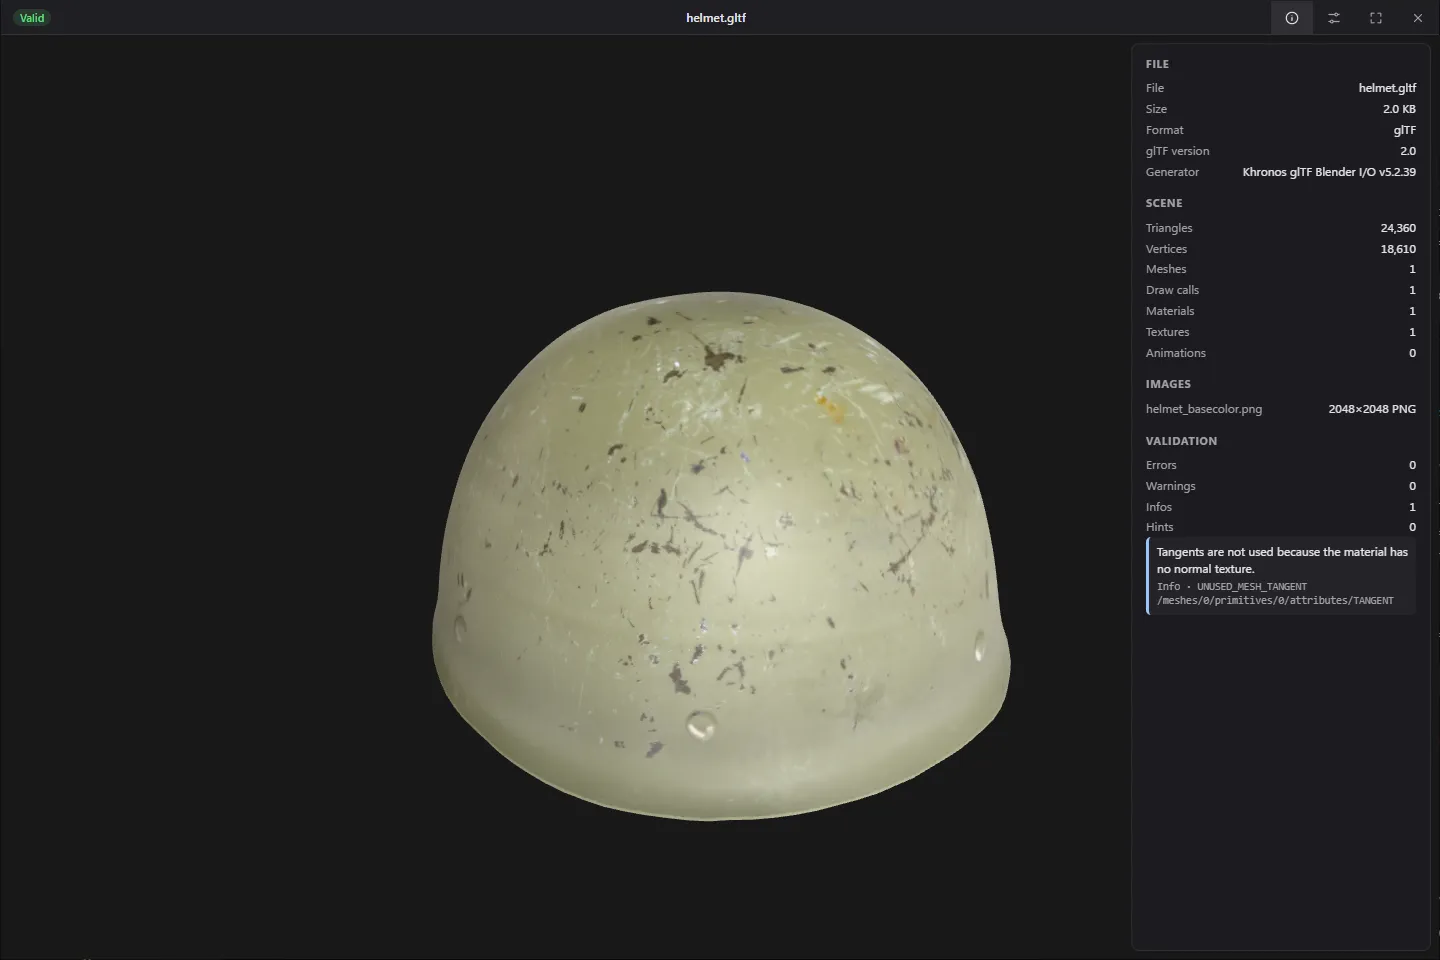Click the File name value helmet.gltf
1440x960 pixels.
point(1387,88)
